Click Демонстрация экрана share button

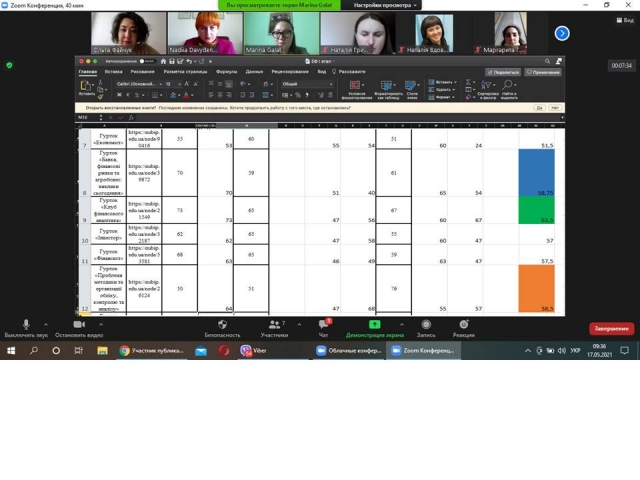pos(375,329)
